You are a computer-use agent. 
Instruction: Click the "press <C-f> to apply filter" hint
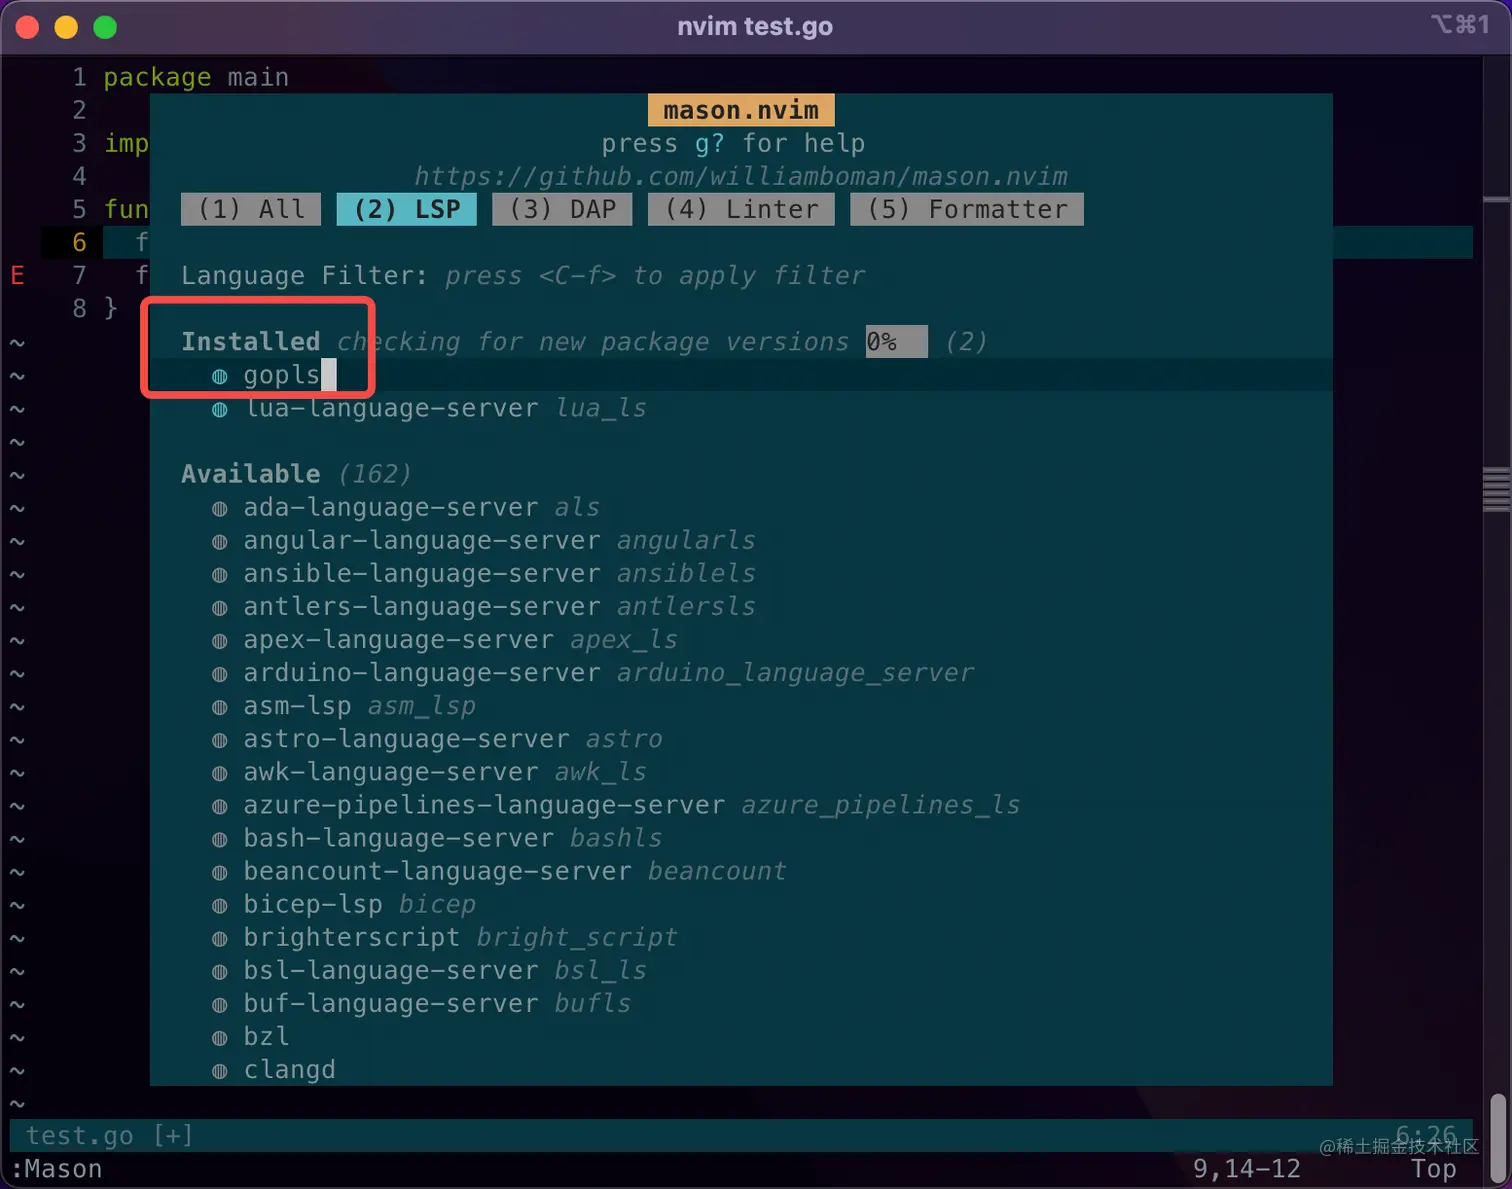(x=656, y=276)
